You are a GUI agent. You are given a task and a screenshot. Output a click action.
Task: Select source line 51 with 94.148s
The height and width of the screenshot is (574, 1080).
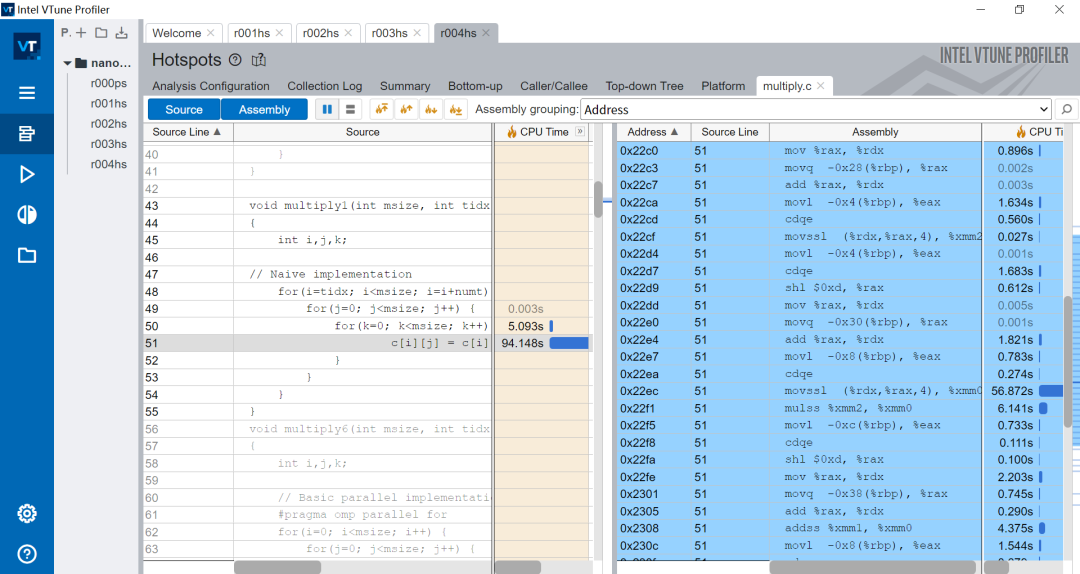click(x=366, y=343)
